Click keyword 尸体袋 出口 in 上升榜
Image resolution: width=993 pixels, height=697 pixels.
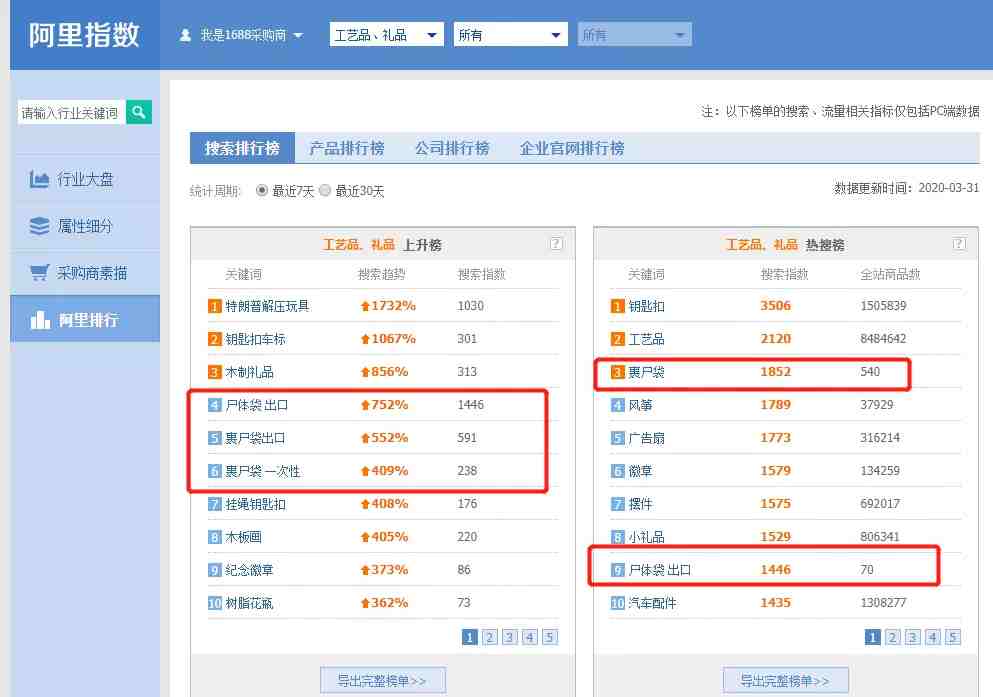tap(256, 405)
